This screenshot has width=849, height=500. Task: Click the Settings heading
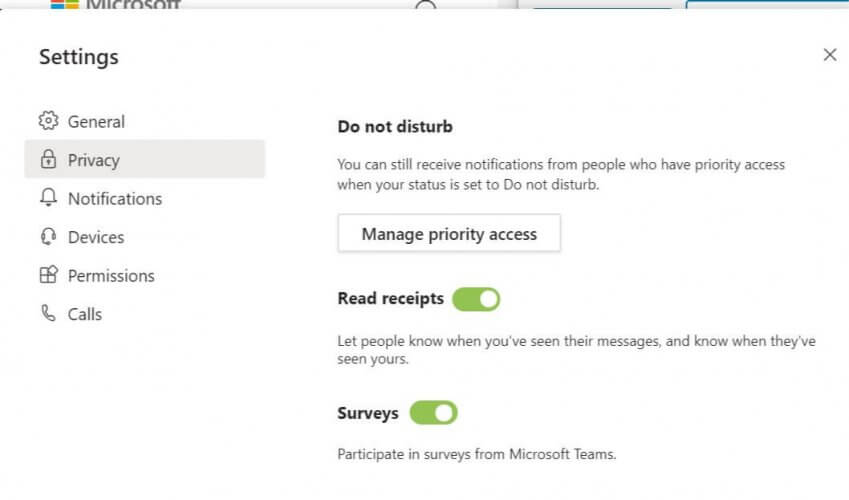click(x=79, y=57)
